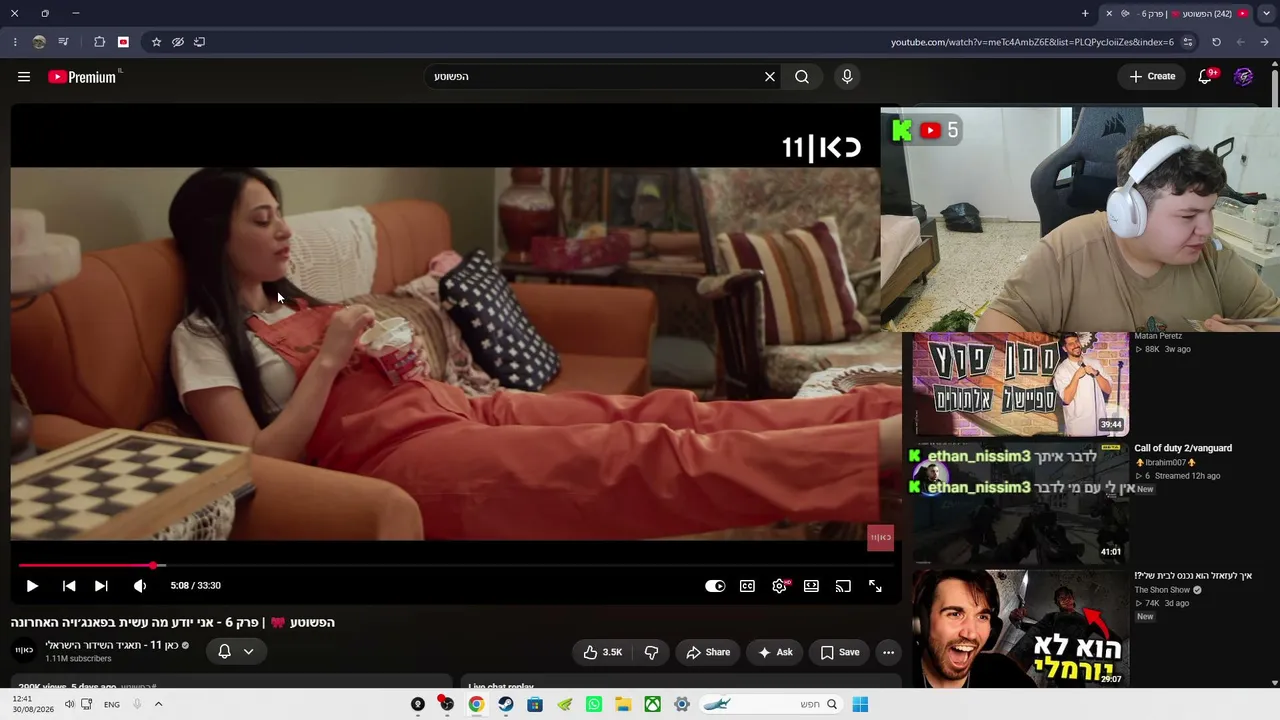
Task: Close the הפשוטע YouTube tab
Action: click(x=1109, y=14)
